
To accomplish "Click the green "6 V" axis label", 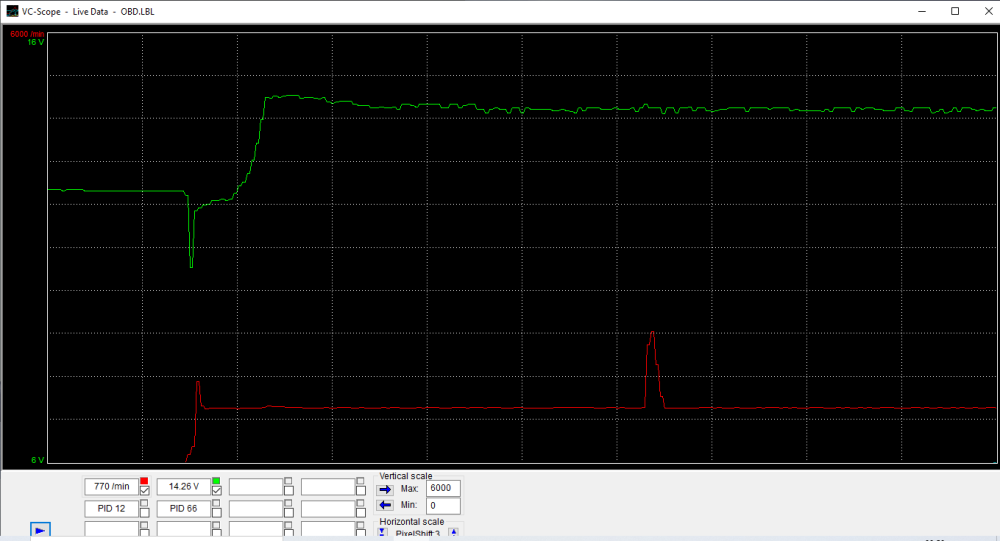I will pyautogui.click(x=38, y=460).
